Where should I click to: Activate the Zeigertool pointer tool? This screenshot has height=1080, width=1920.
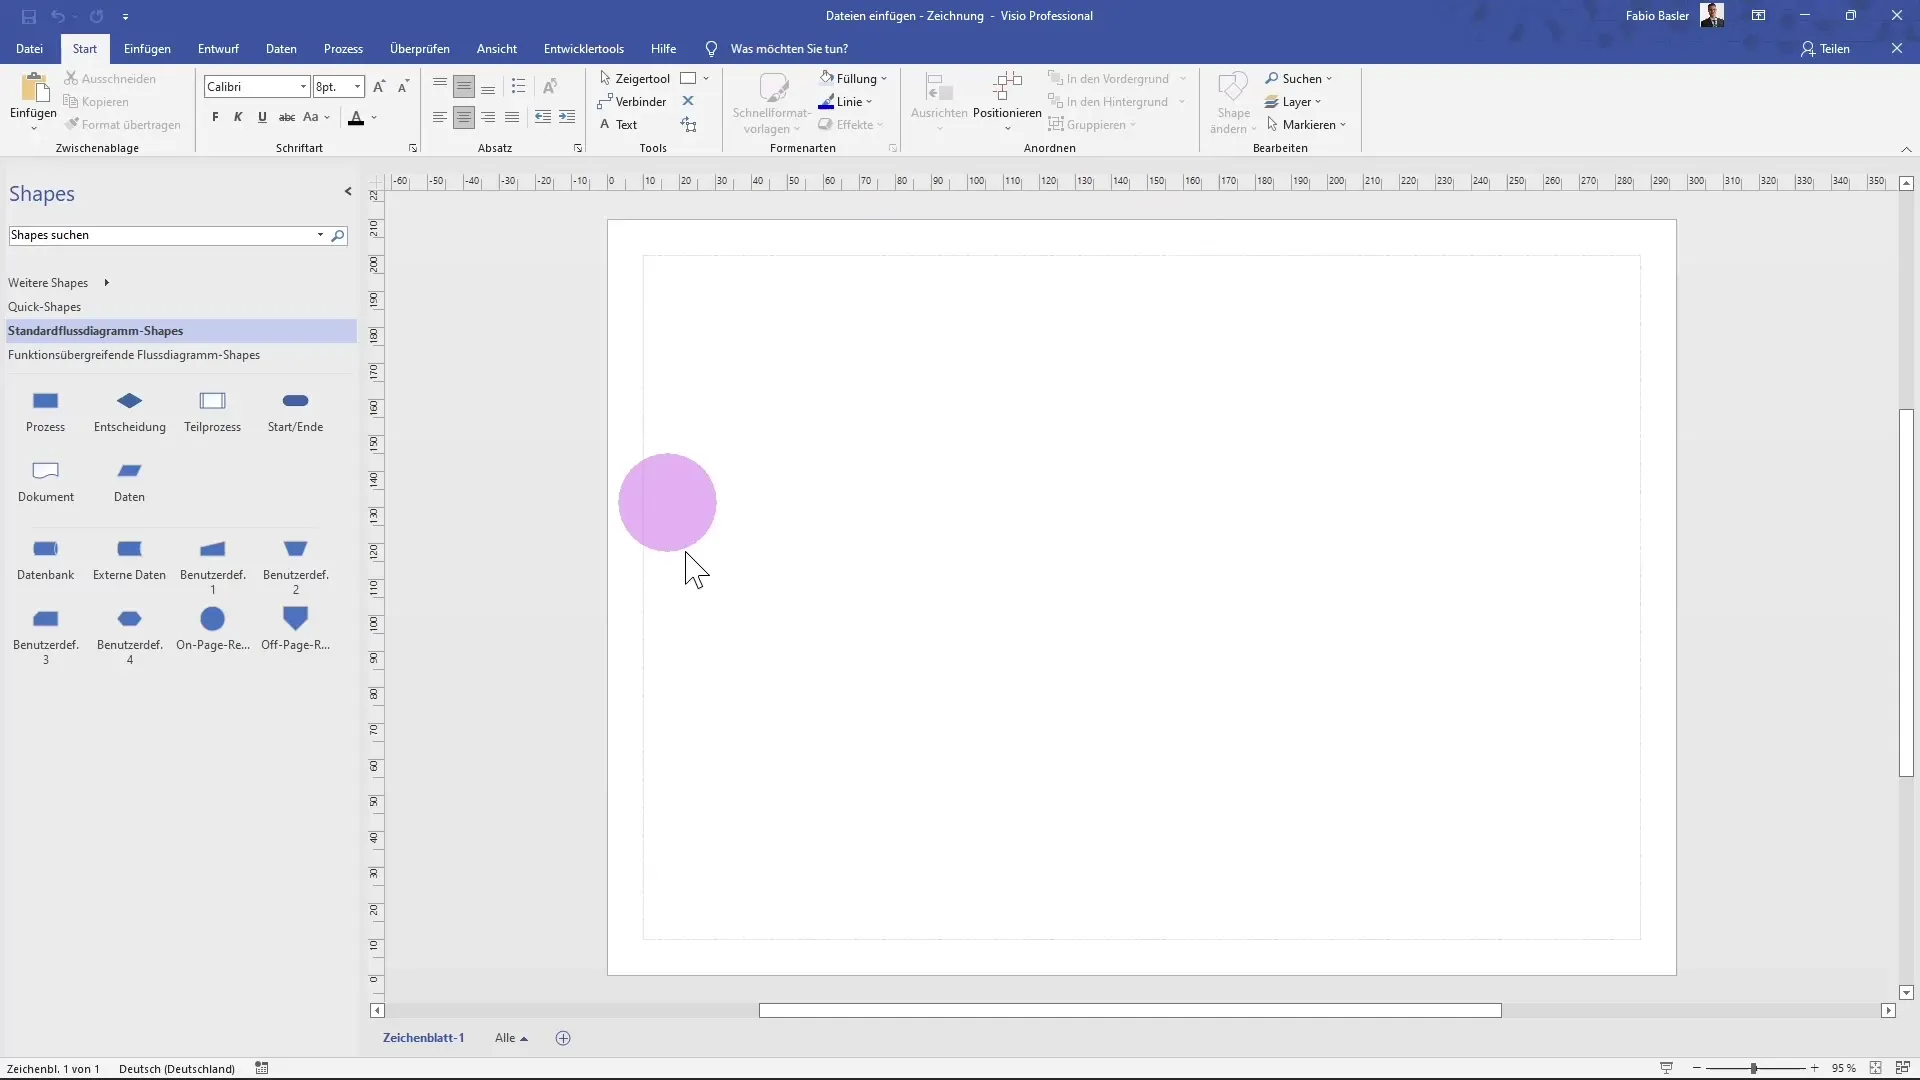[634, 78]
